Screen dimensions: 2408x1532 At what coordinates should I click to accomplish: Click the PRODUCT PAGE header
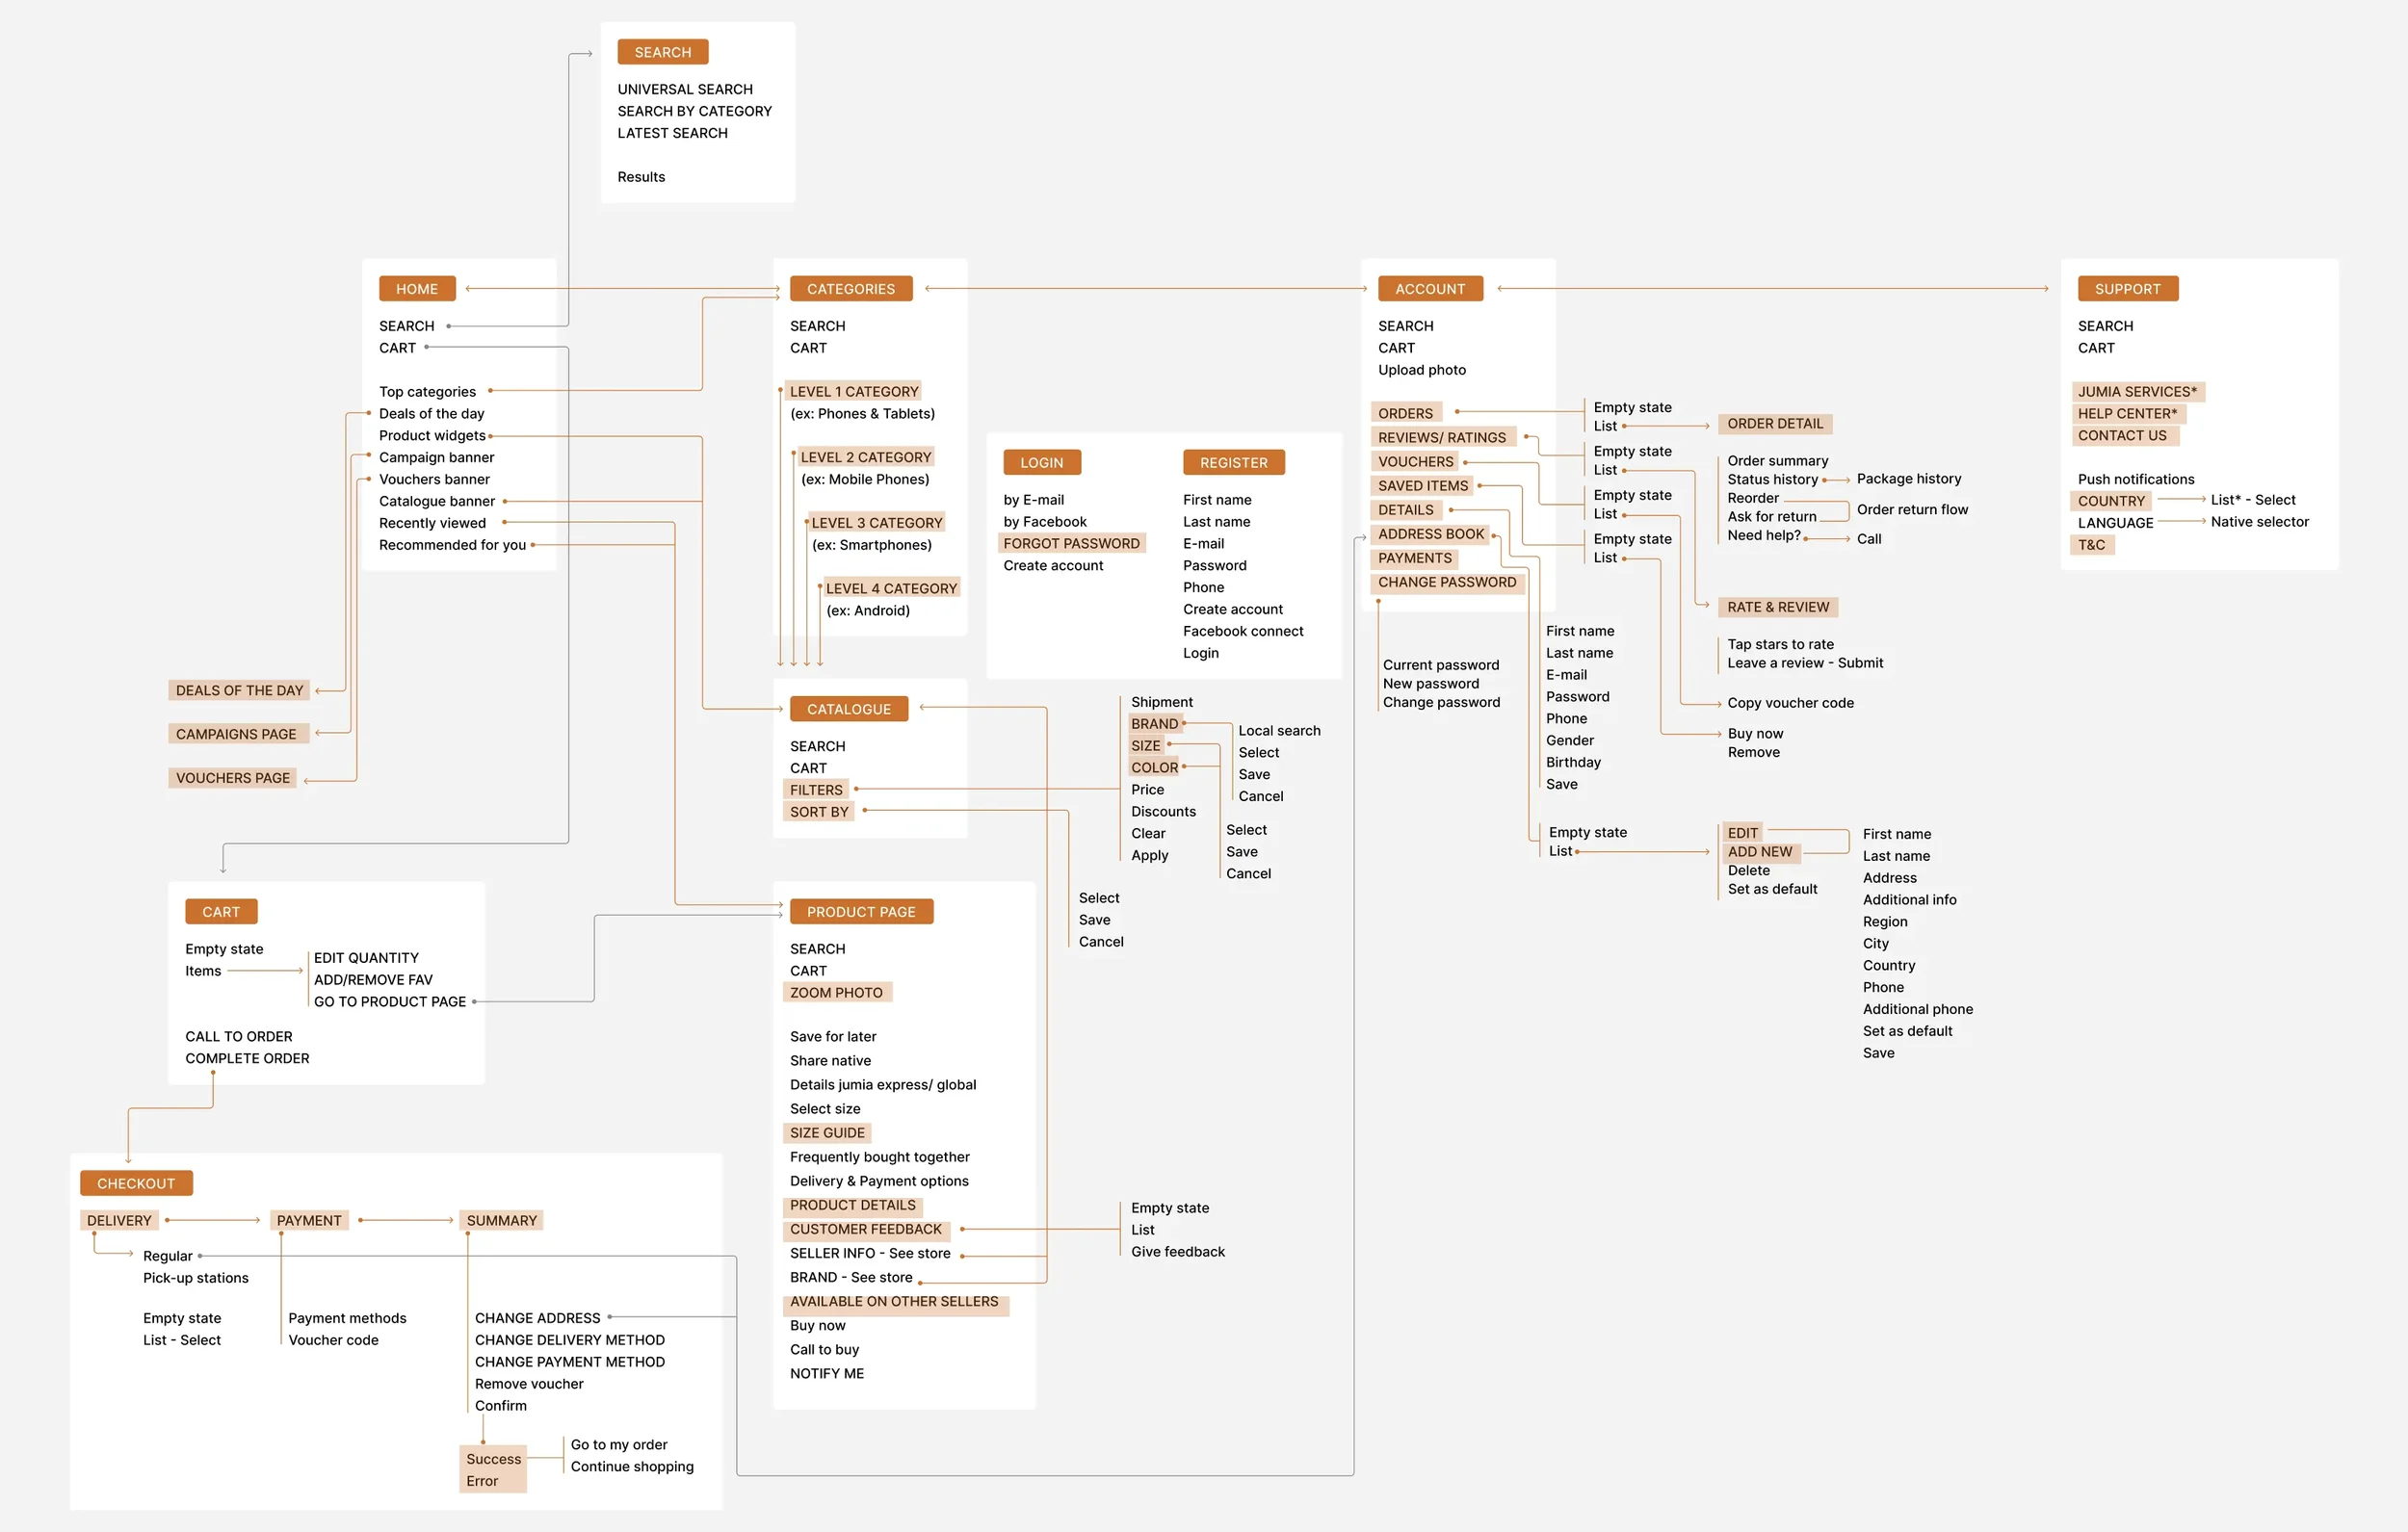[x=860, y=912]
